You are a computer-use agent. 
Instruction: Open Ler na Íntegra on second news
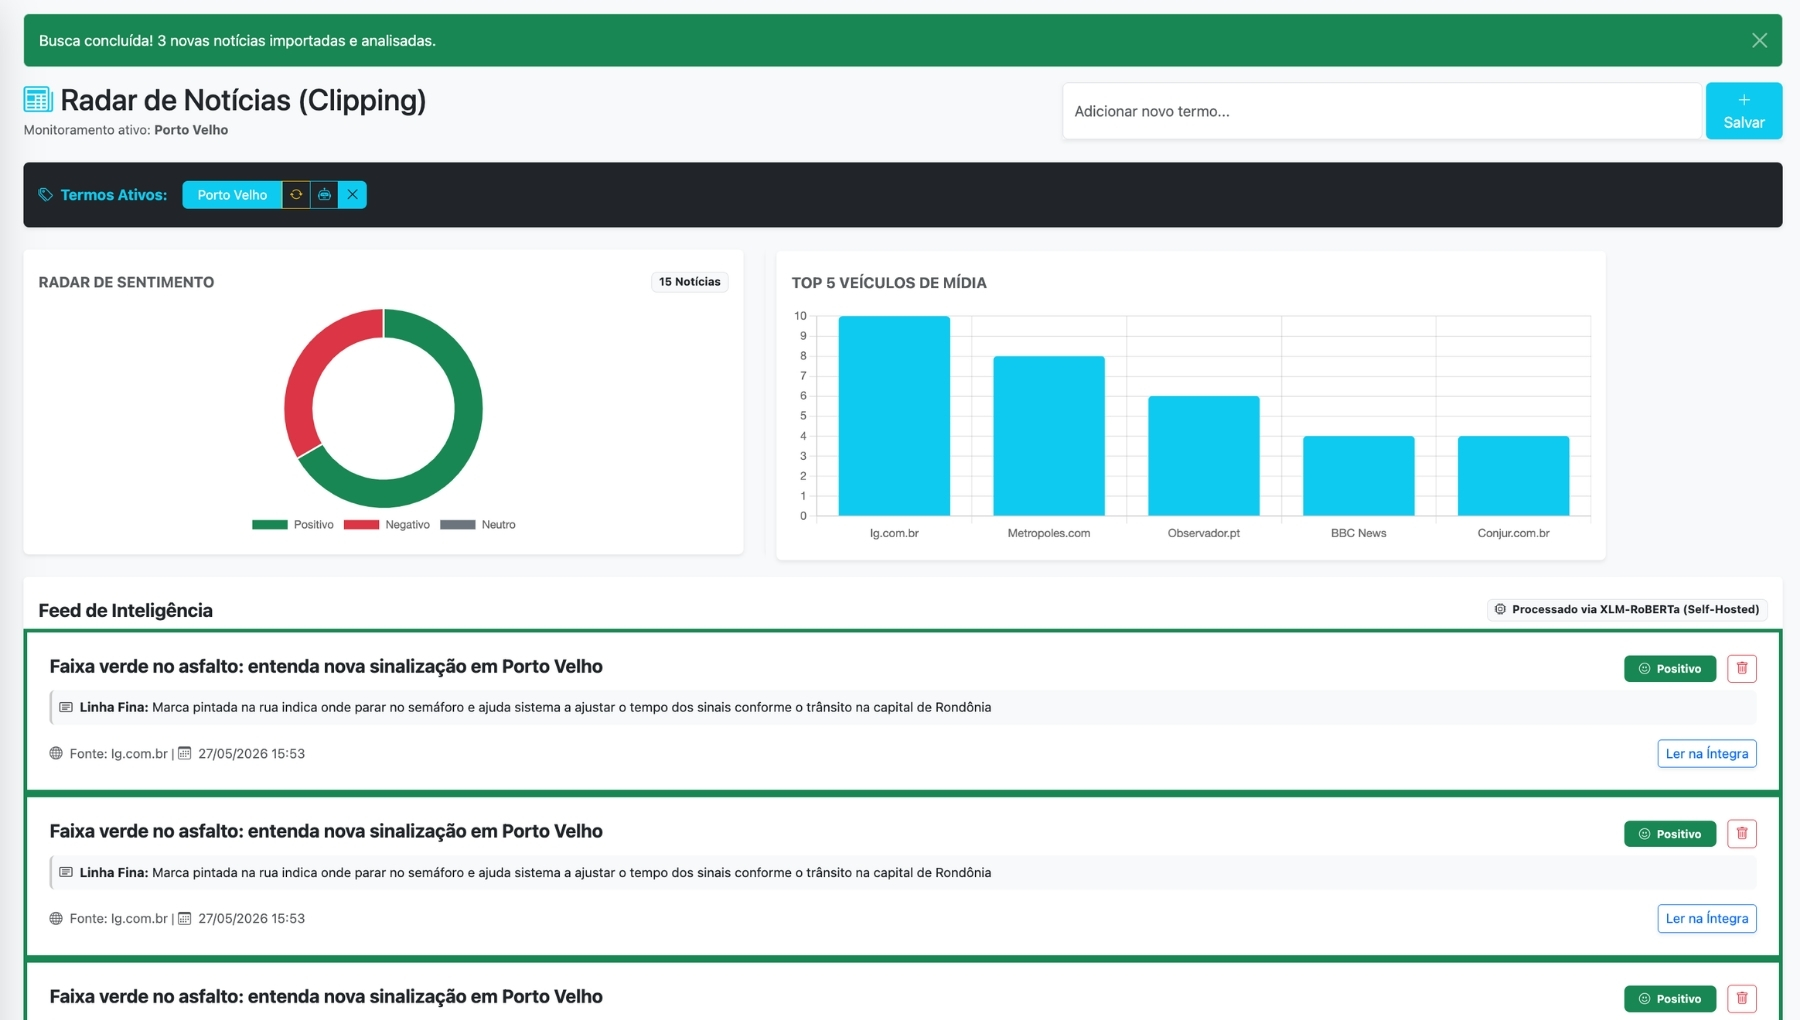point(1706,918)
